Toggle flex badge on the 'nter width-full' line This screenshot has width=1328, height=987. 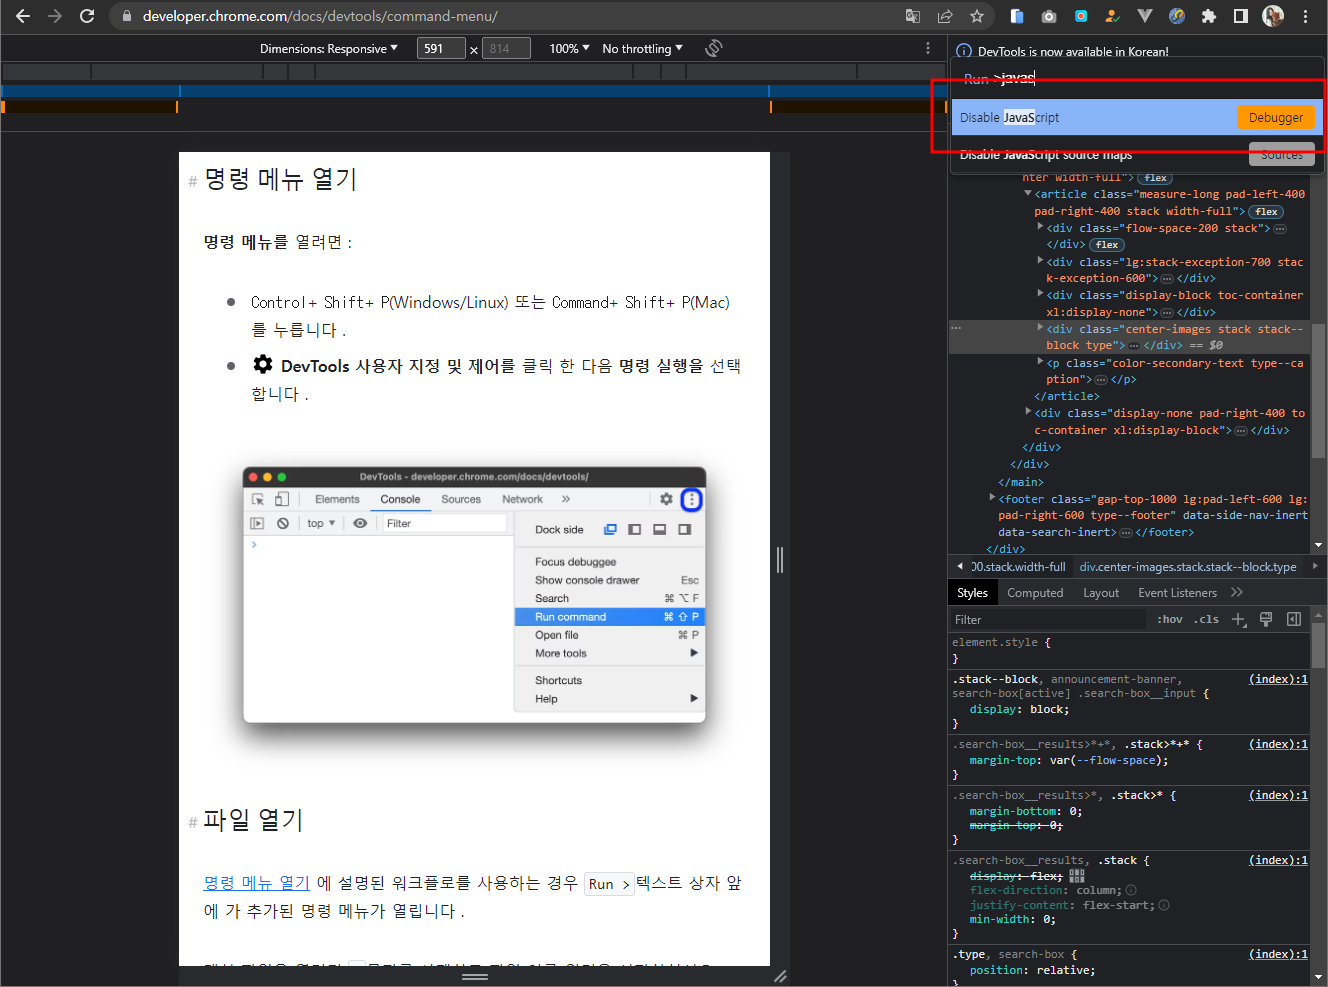(1156, 178)
